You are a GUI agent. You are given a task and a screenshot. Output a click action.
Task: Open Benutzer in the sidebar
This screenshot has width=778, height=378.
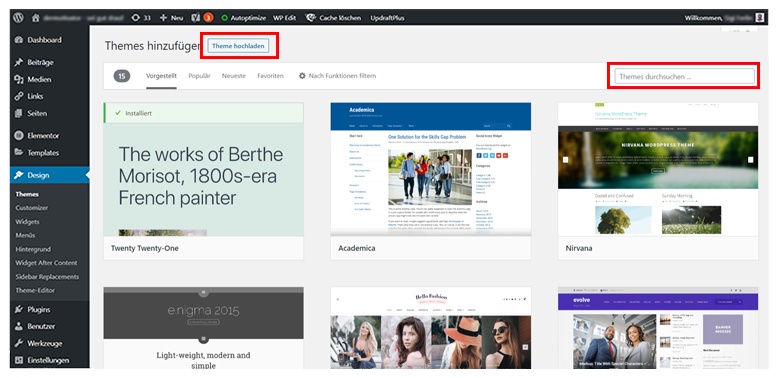[50, 326]
